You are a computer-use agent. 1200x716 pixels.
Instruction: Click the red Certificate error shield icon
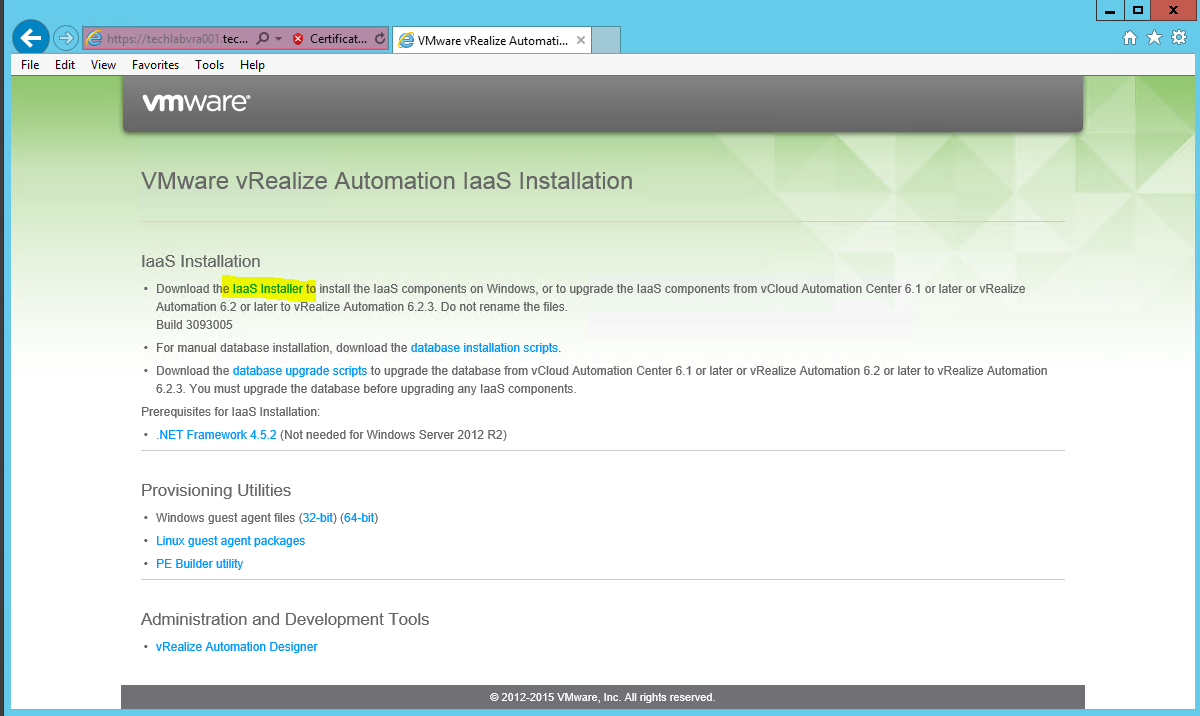[298, 39]
